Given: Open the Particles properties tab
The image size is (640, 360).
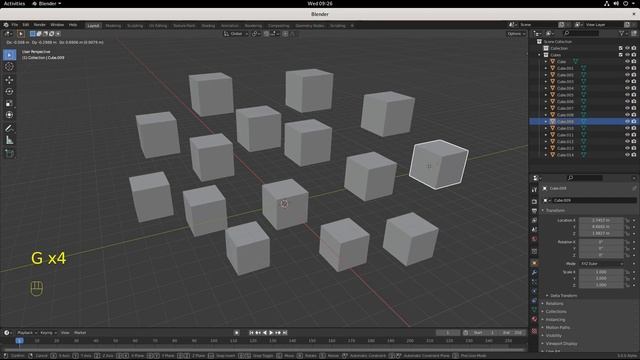Looking at the screenshot, I should point(534,282).
